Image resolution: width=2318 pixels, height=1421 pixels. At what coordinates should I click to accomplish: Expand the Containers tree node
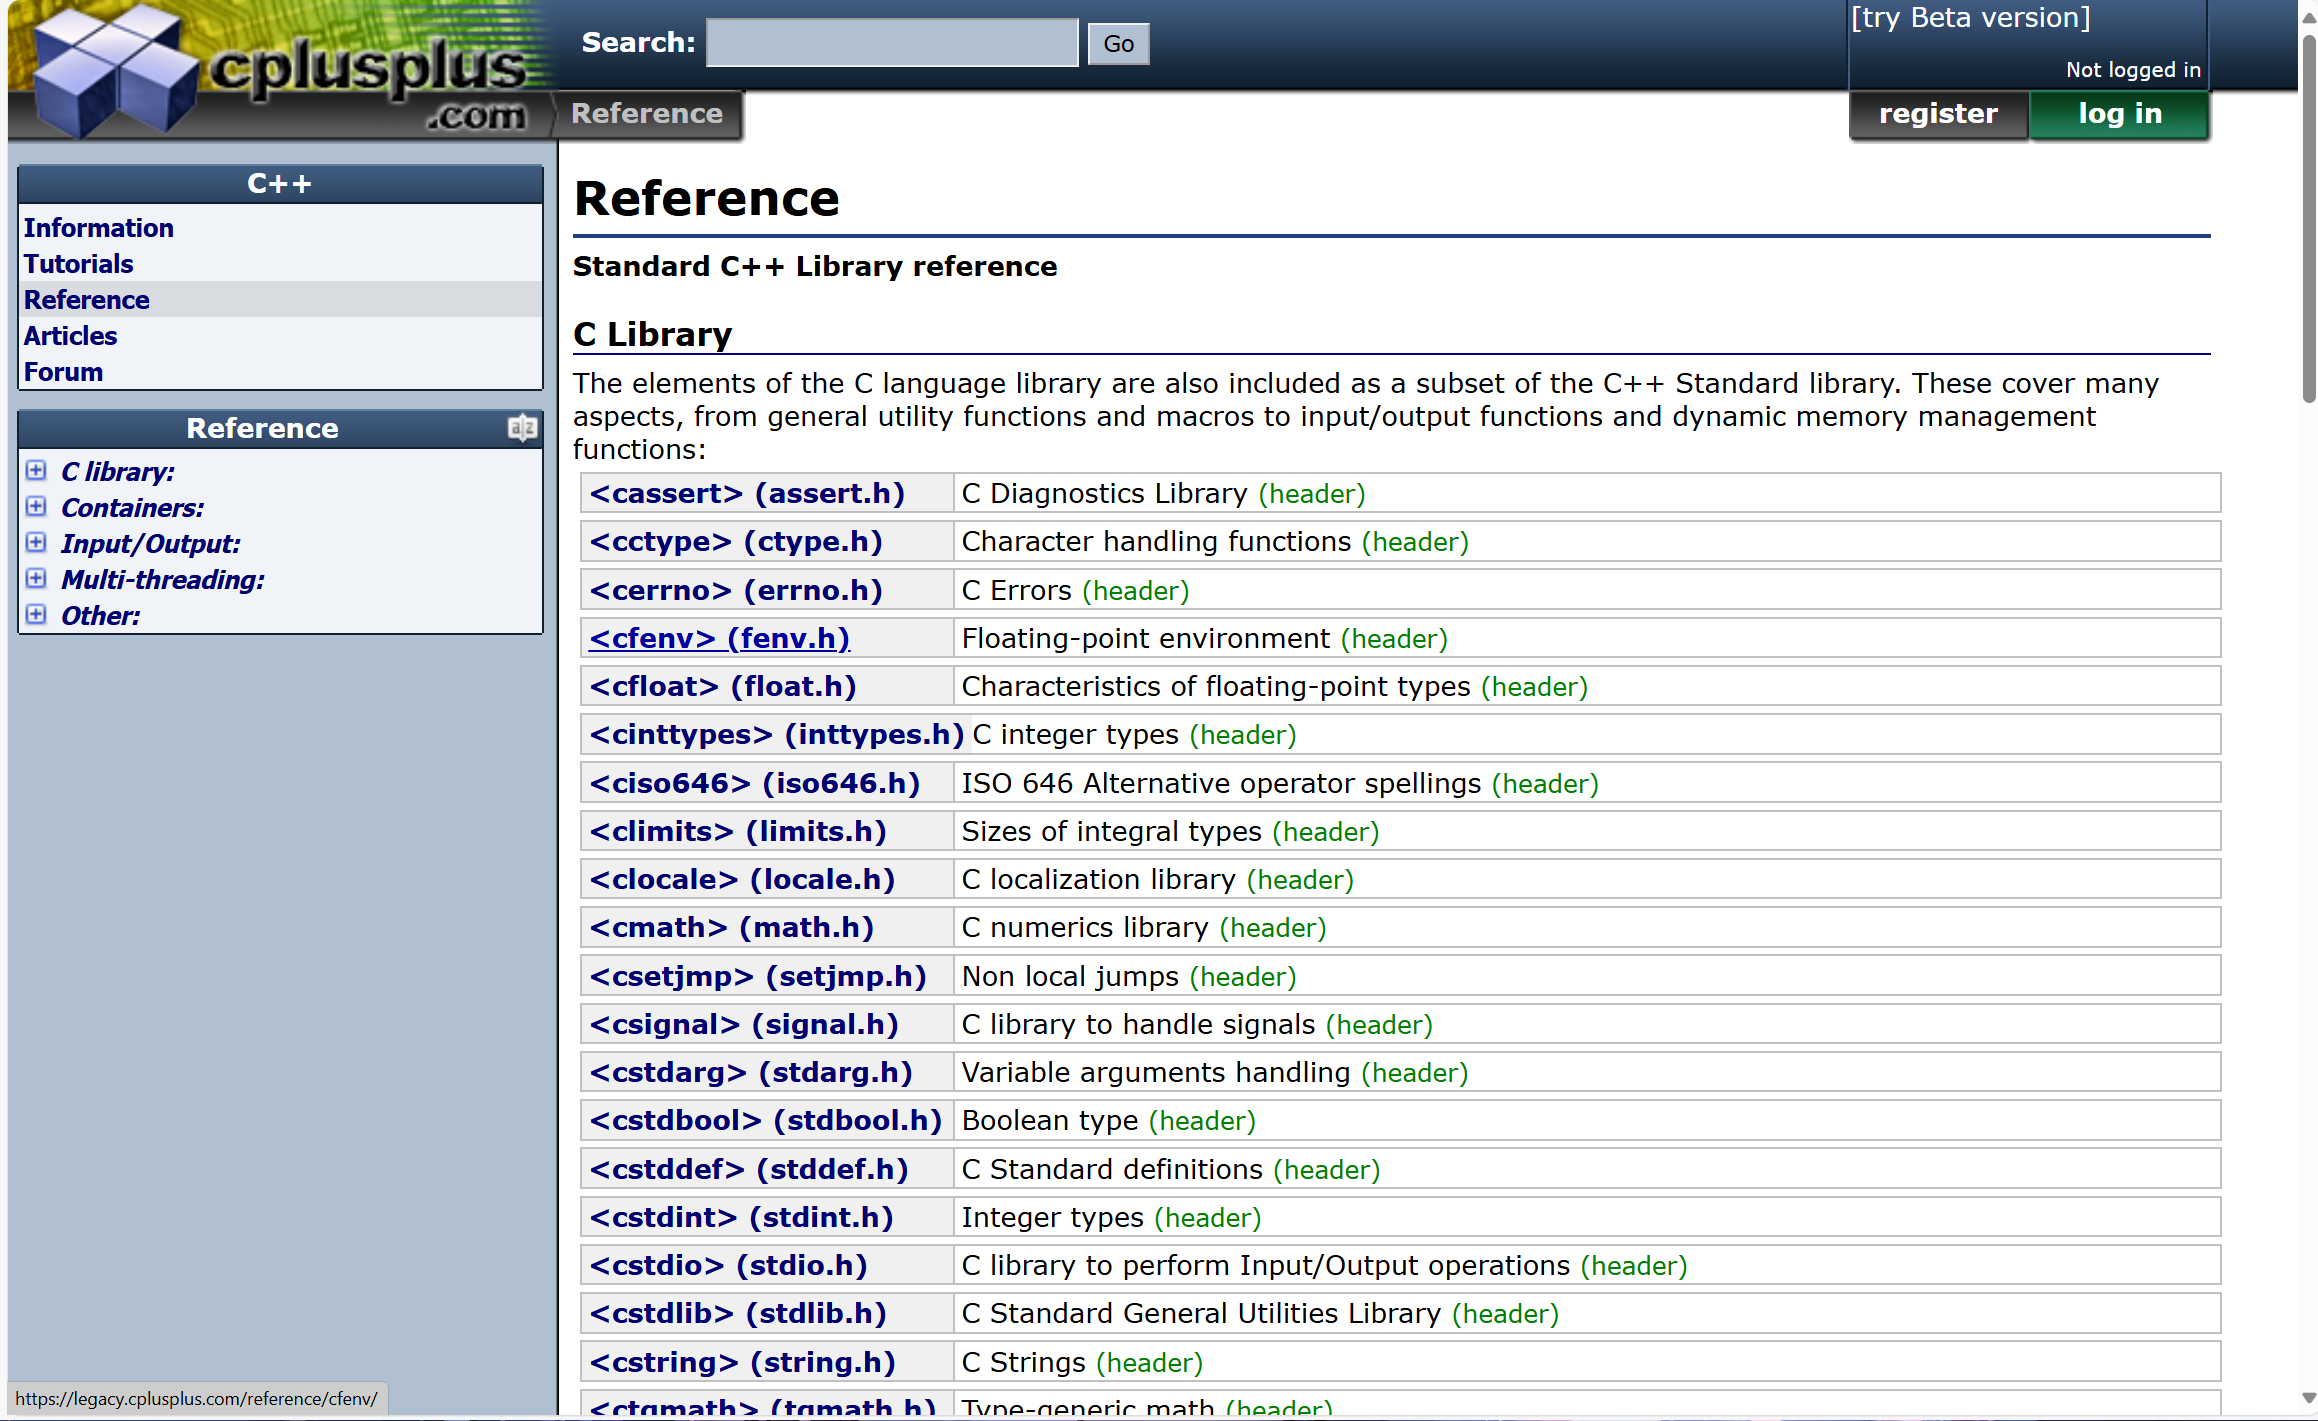coord(36,507)
